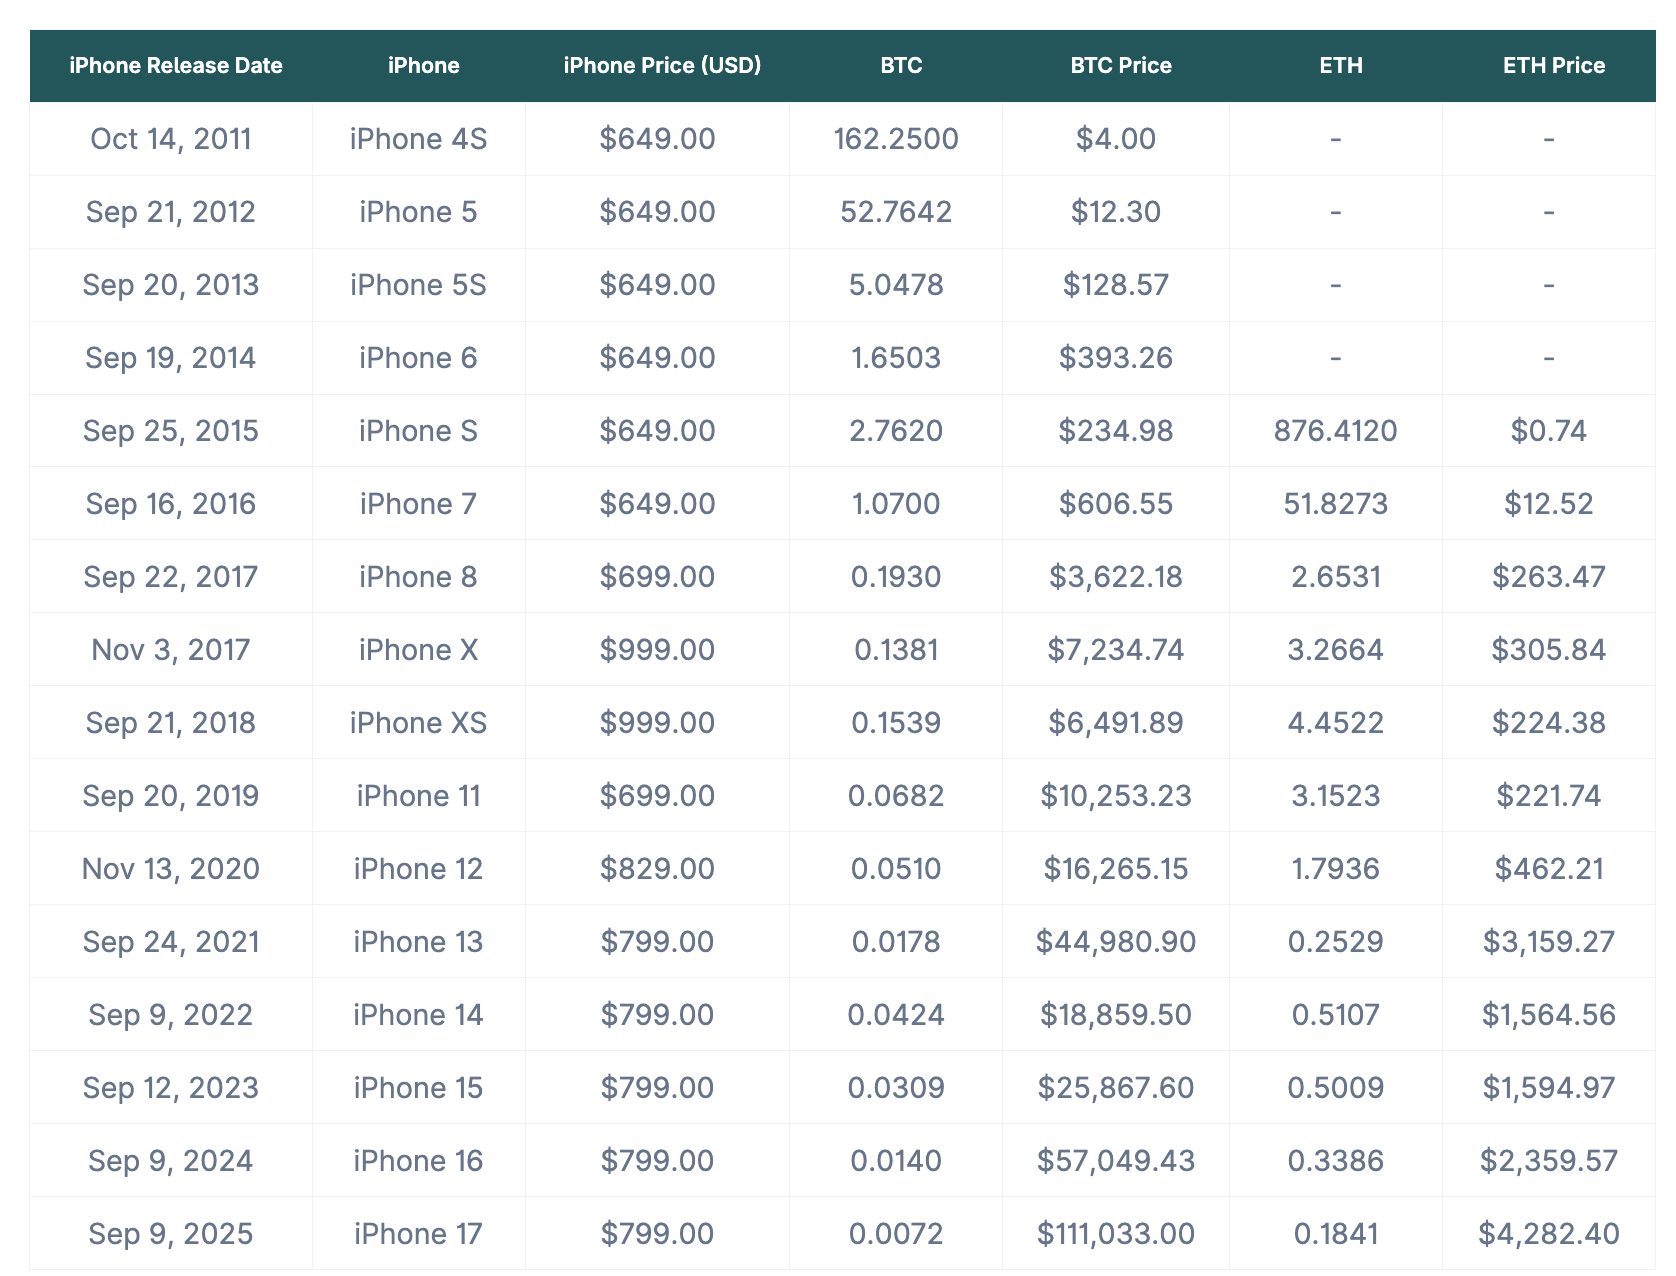Screen dimensions: 1676x1276
Task: Click the 162.2500 BTC value
Action: (896, 139)
